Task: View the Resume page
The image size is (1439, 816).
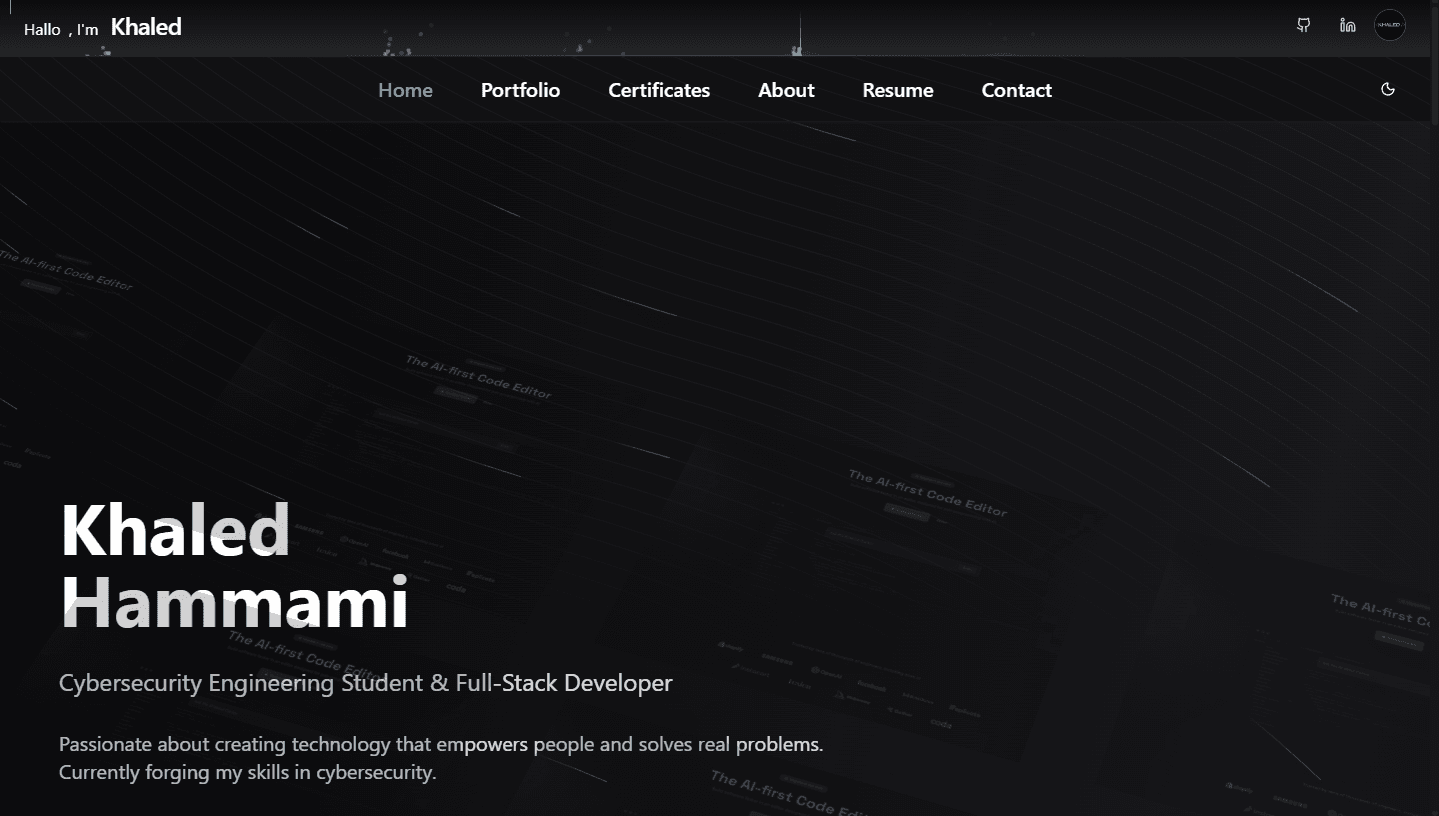Action: pos(897,90)
